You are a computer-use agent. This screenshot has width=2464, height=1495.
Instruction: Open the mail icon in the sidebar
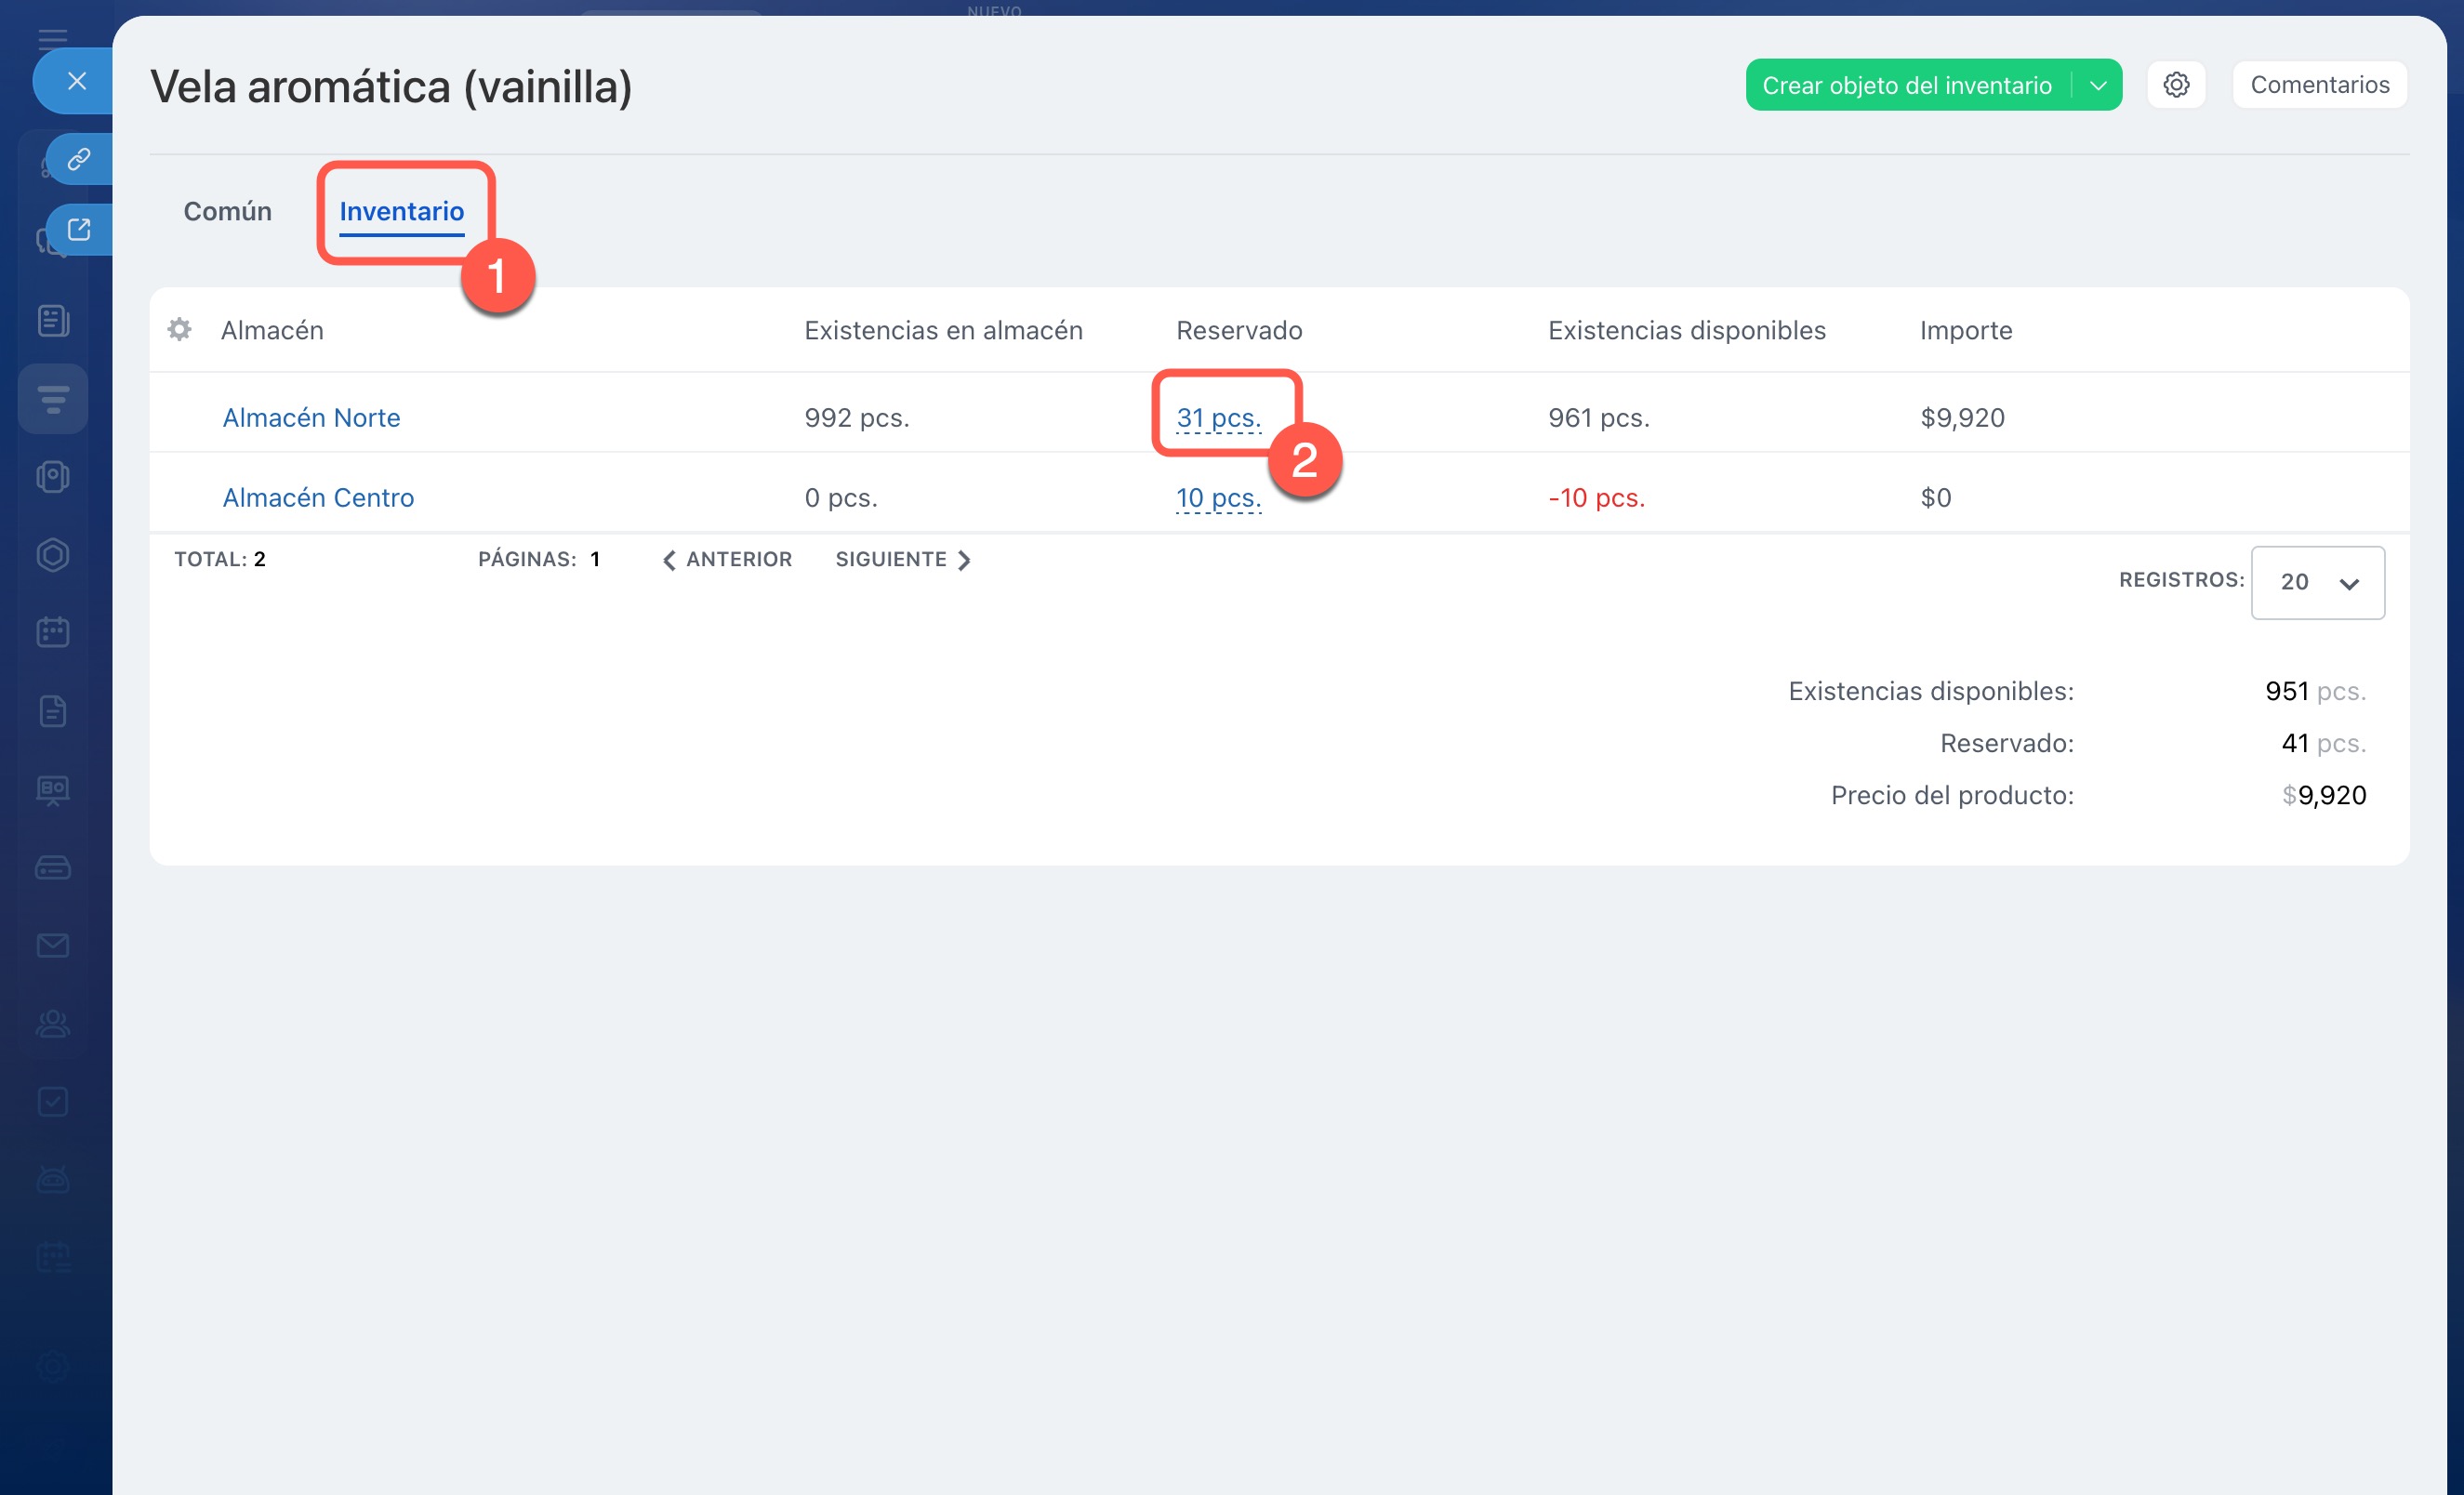(53, 945)
